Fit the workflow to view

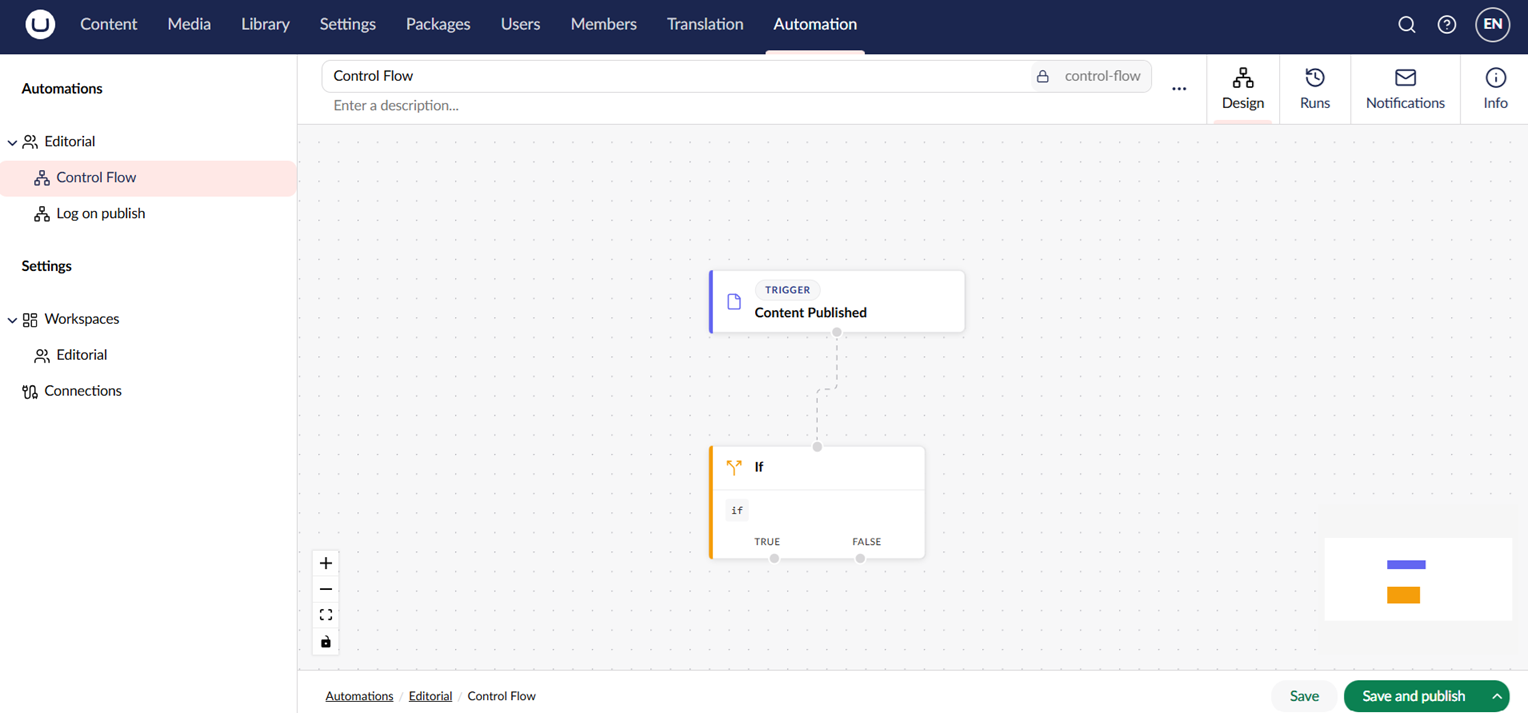(326, 615)
